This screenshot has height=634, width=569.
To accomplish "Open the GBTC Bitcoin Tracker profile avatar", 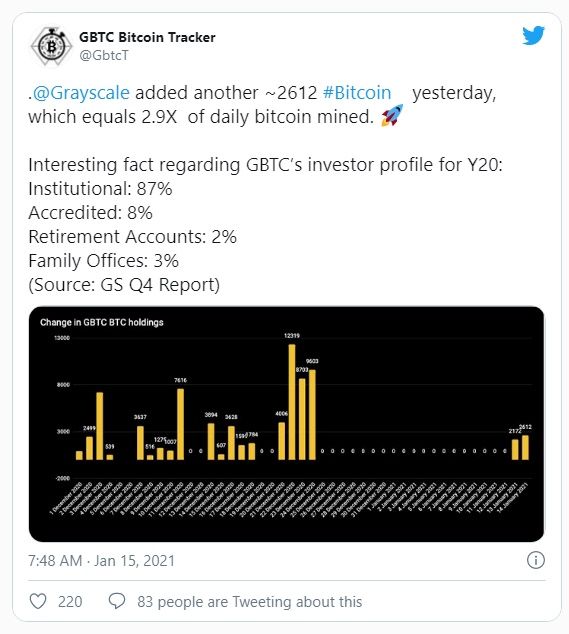I will coord(51,46).
